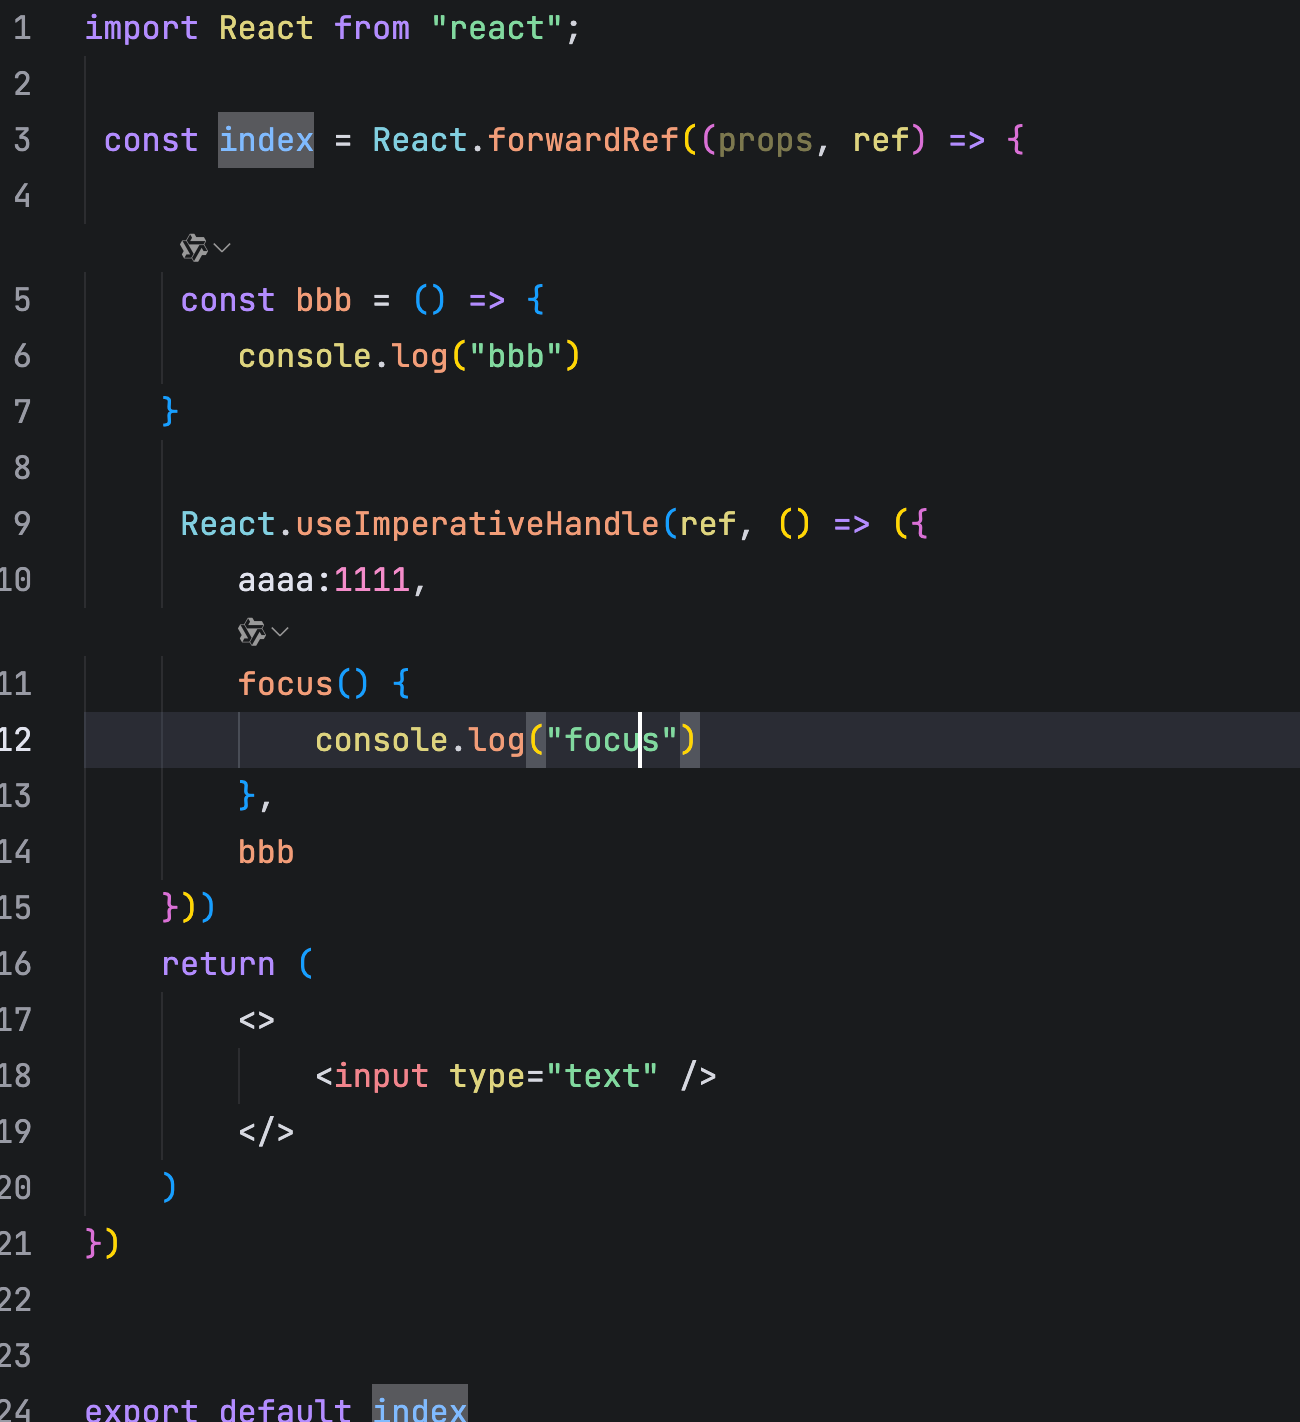Click the AI assistant icon above focus method
1300x1422 pixels.
pos(251,631)
